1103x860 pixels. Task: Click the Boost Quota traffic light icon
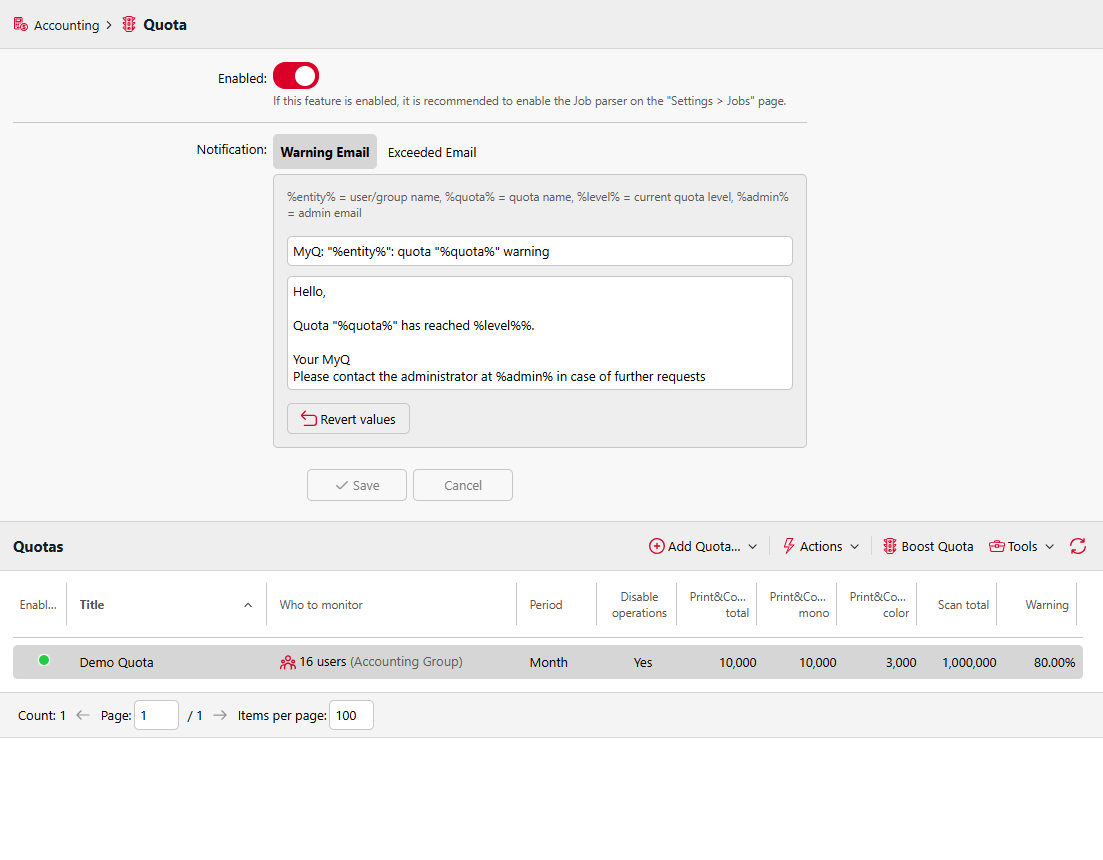pos(890,546)
